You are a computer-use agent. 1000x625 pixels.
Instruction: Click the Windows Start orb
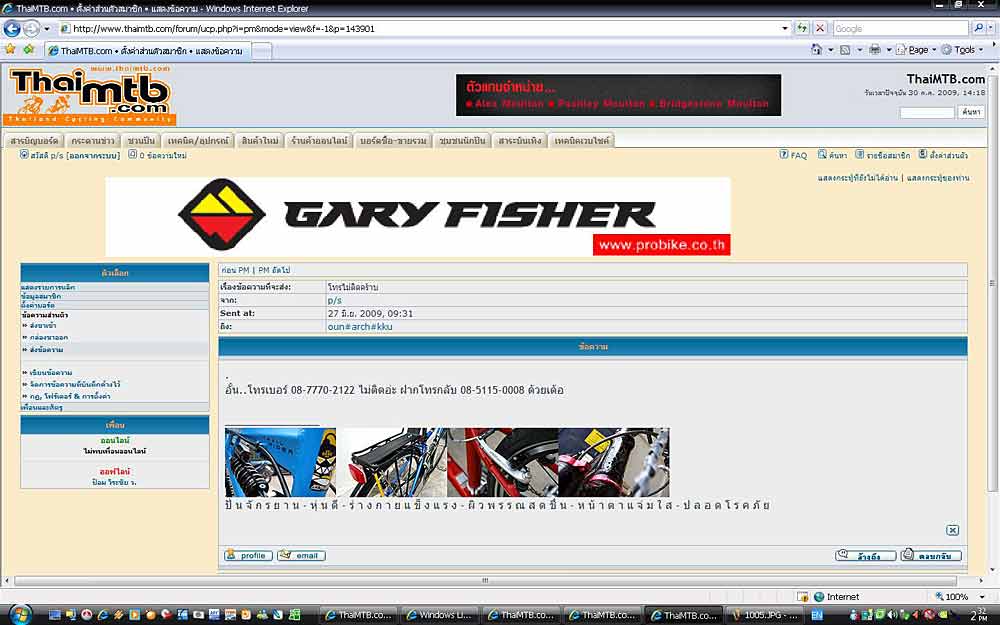[19, 614]
